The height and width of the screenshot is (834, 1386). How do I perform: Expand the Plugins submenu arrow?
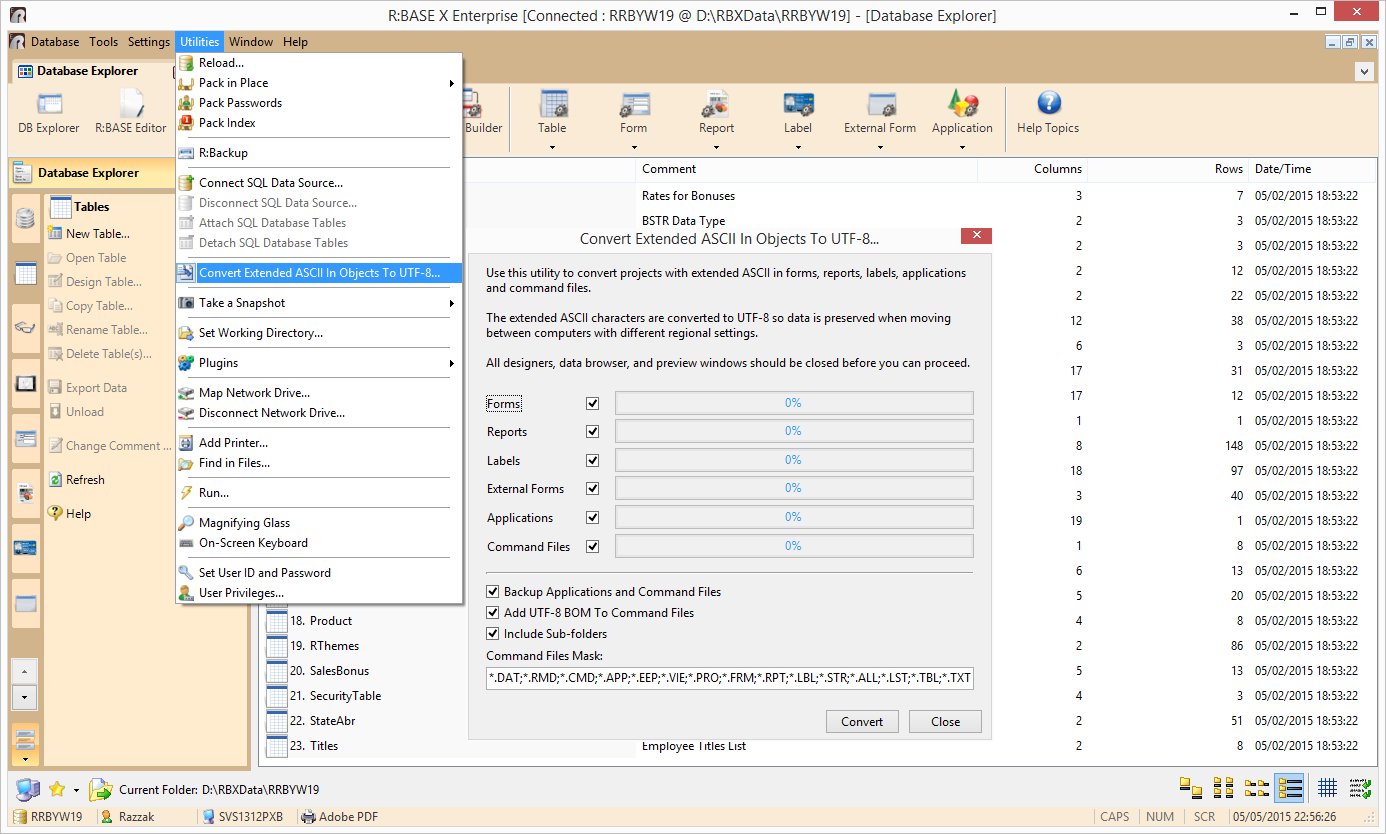pyautogui.click(x=451, y=363)
